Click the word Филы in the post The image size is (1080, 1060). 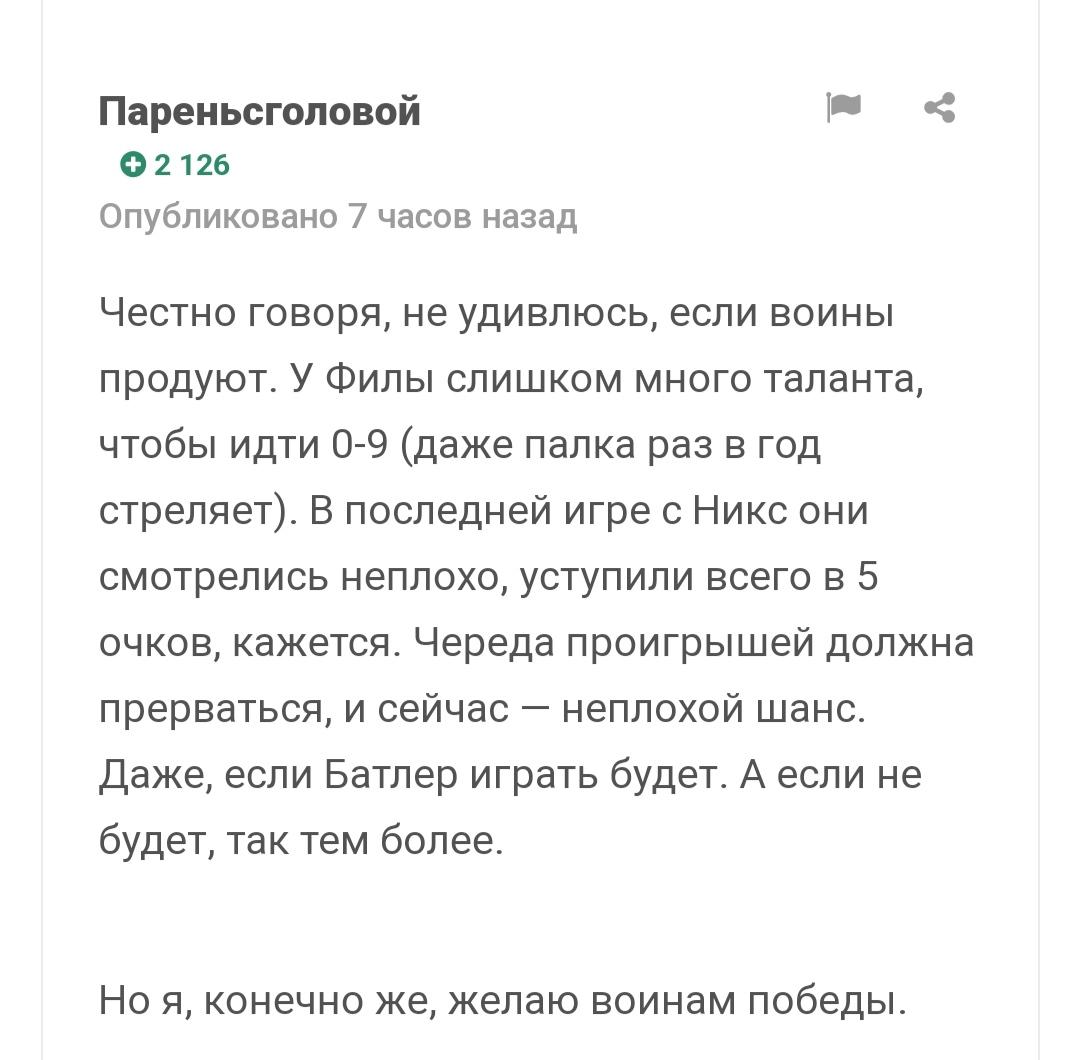click(380, 379)
